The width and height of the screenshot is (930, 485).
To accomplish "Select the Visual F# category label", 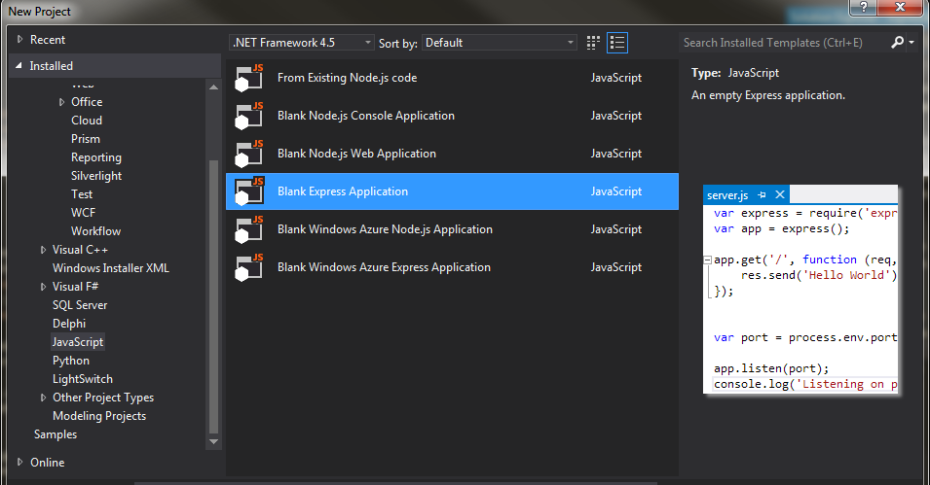I will (x=75, y=286).
